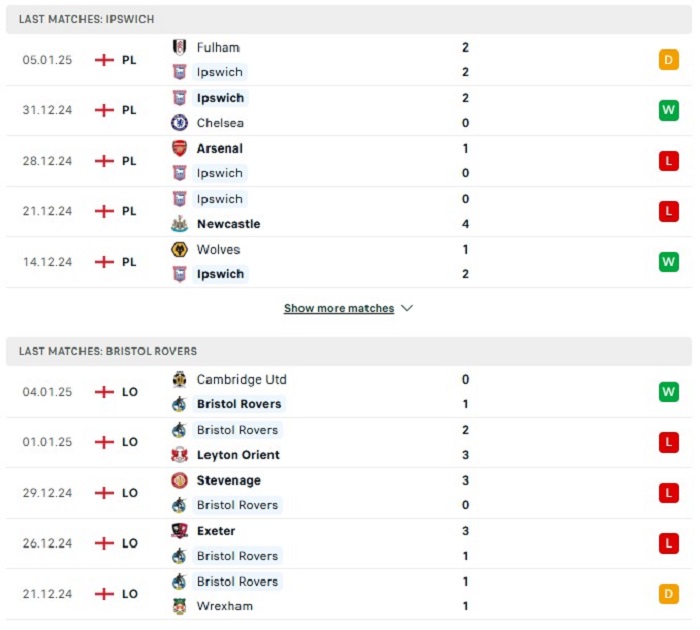This screenshot has width=700, height=630.
Task: Click the chevron next to Show more matches
Action: [x=407, y=308]
